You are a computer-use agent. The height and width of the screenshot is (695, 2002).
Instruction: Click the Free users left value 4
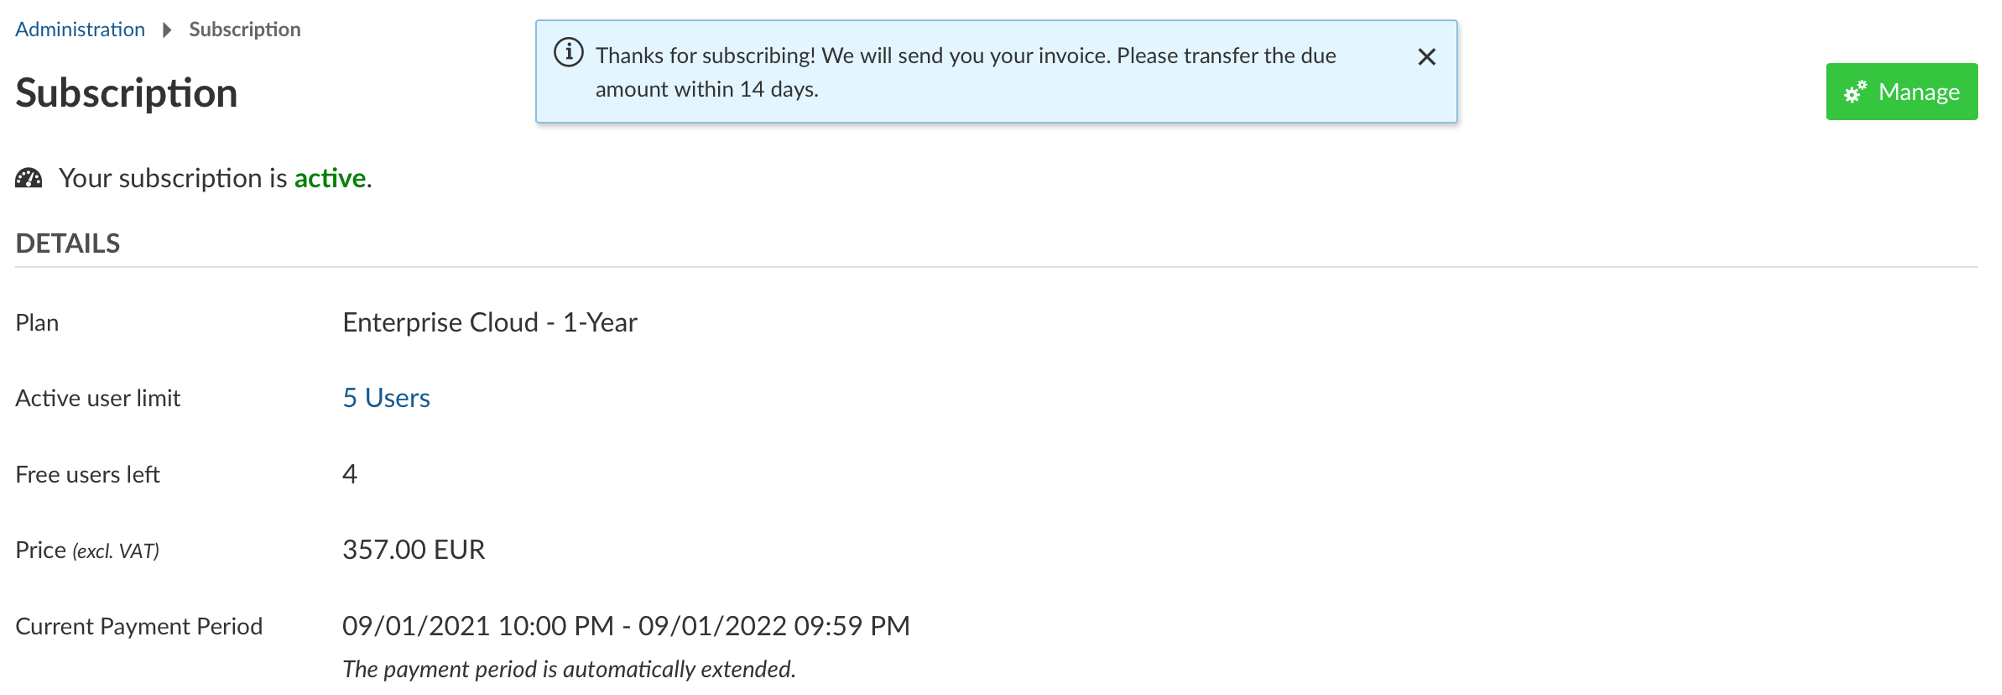point(350,474)
